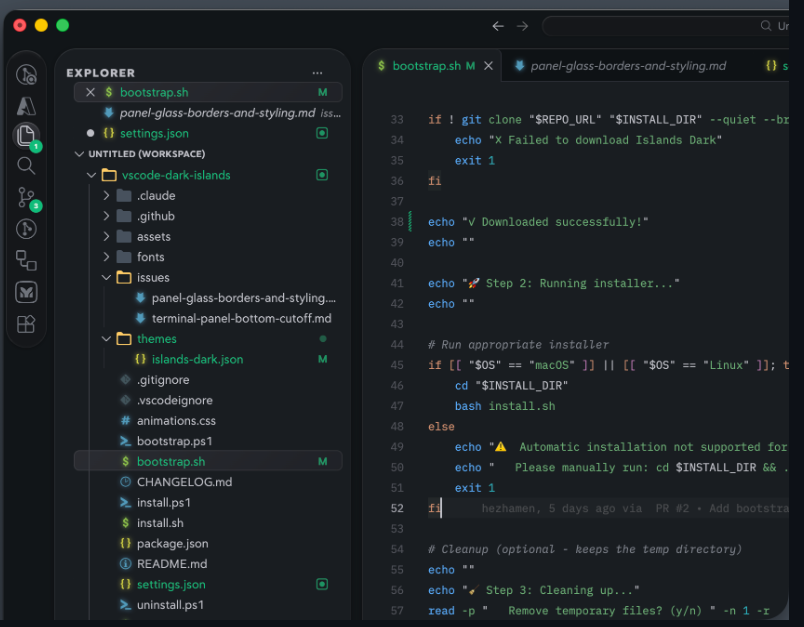The width and height of the screenshot is (804, 627).
Task: Click markdown icon of panel-glass tab
Action: click(519, 66)
